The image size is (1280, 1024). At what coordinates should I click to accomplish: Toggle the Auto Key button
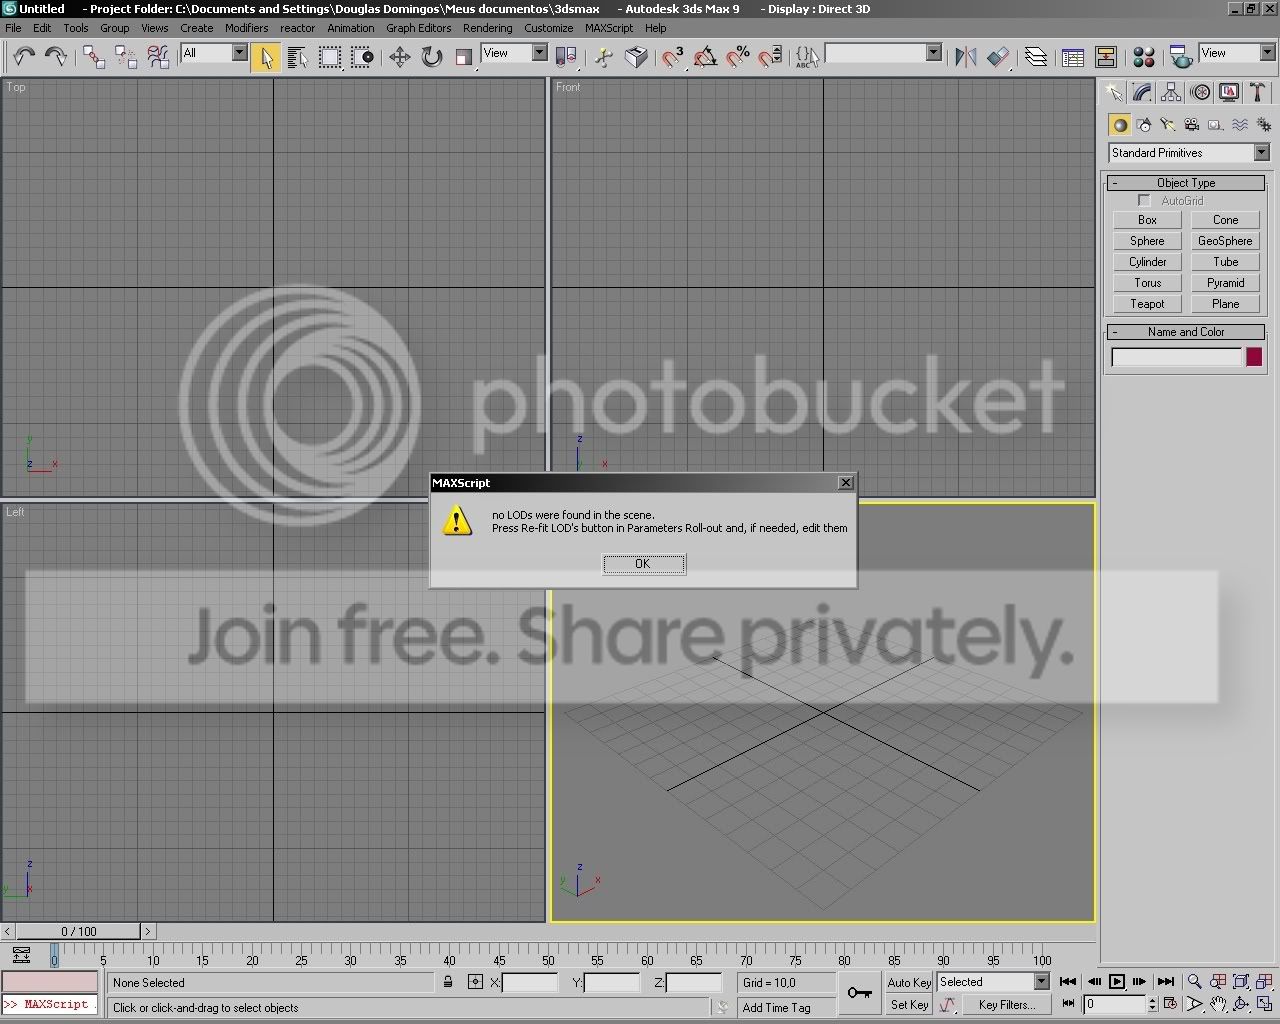tap(908, 982)
